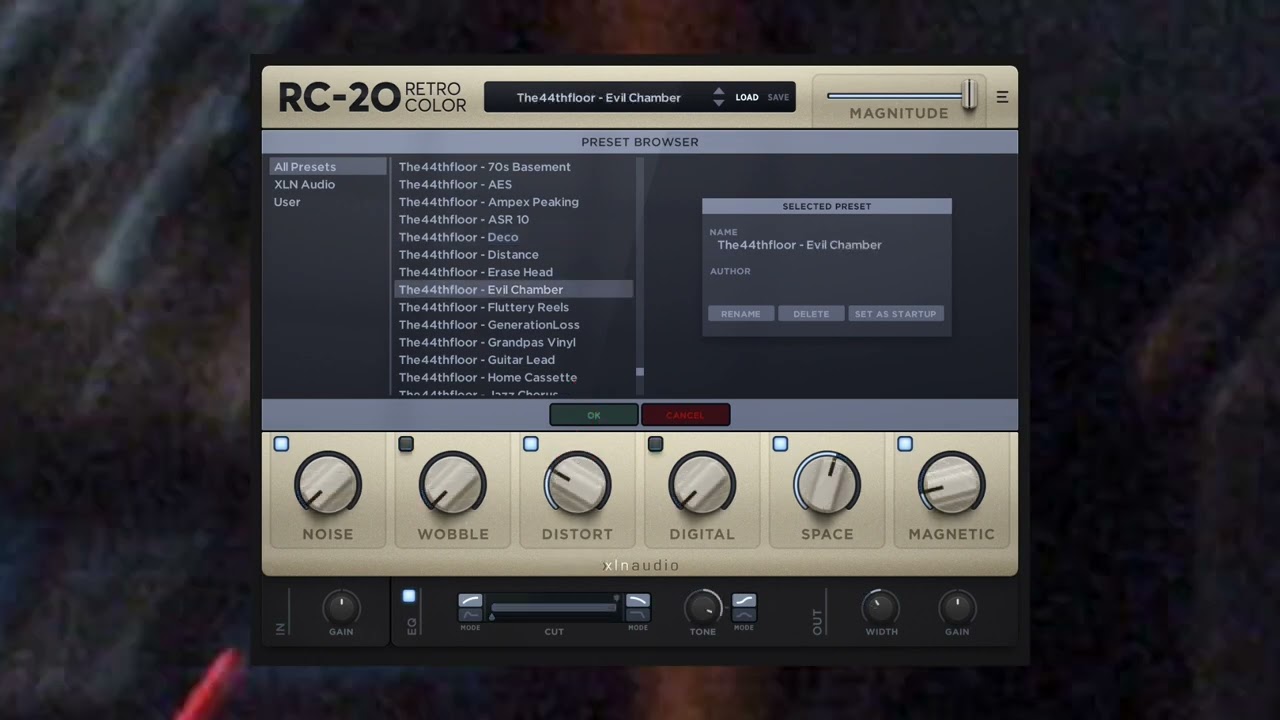Select lower low-cut filter mode icon
This screenshot has height=720, width=1280.
click(470, 615)
